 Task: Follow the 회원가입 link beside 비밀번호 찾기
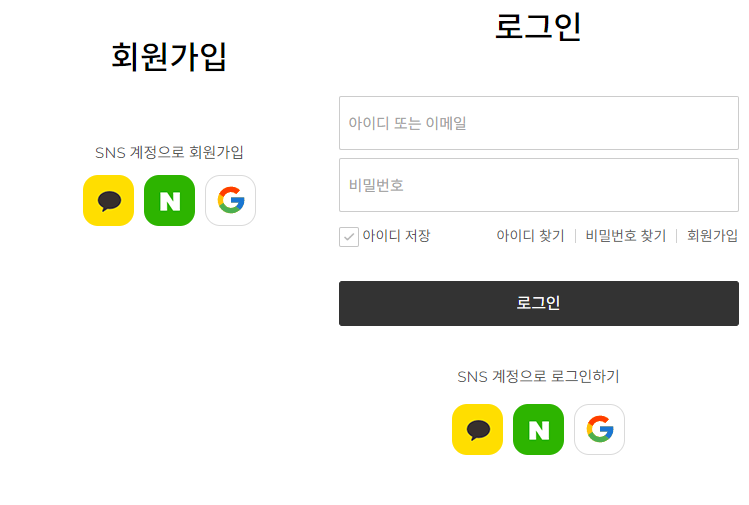click(712, 236)
